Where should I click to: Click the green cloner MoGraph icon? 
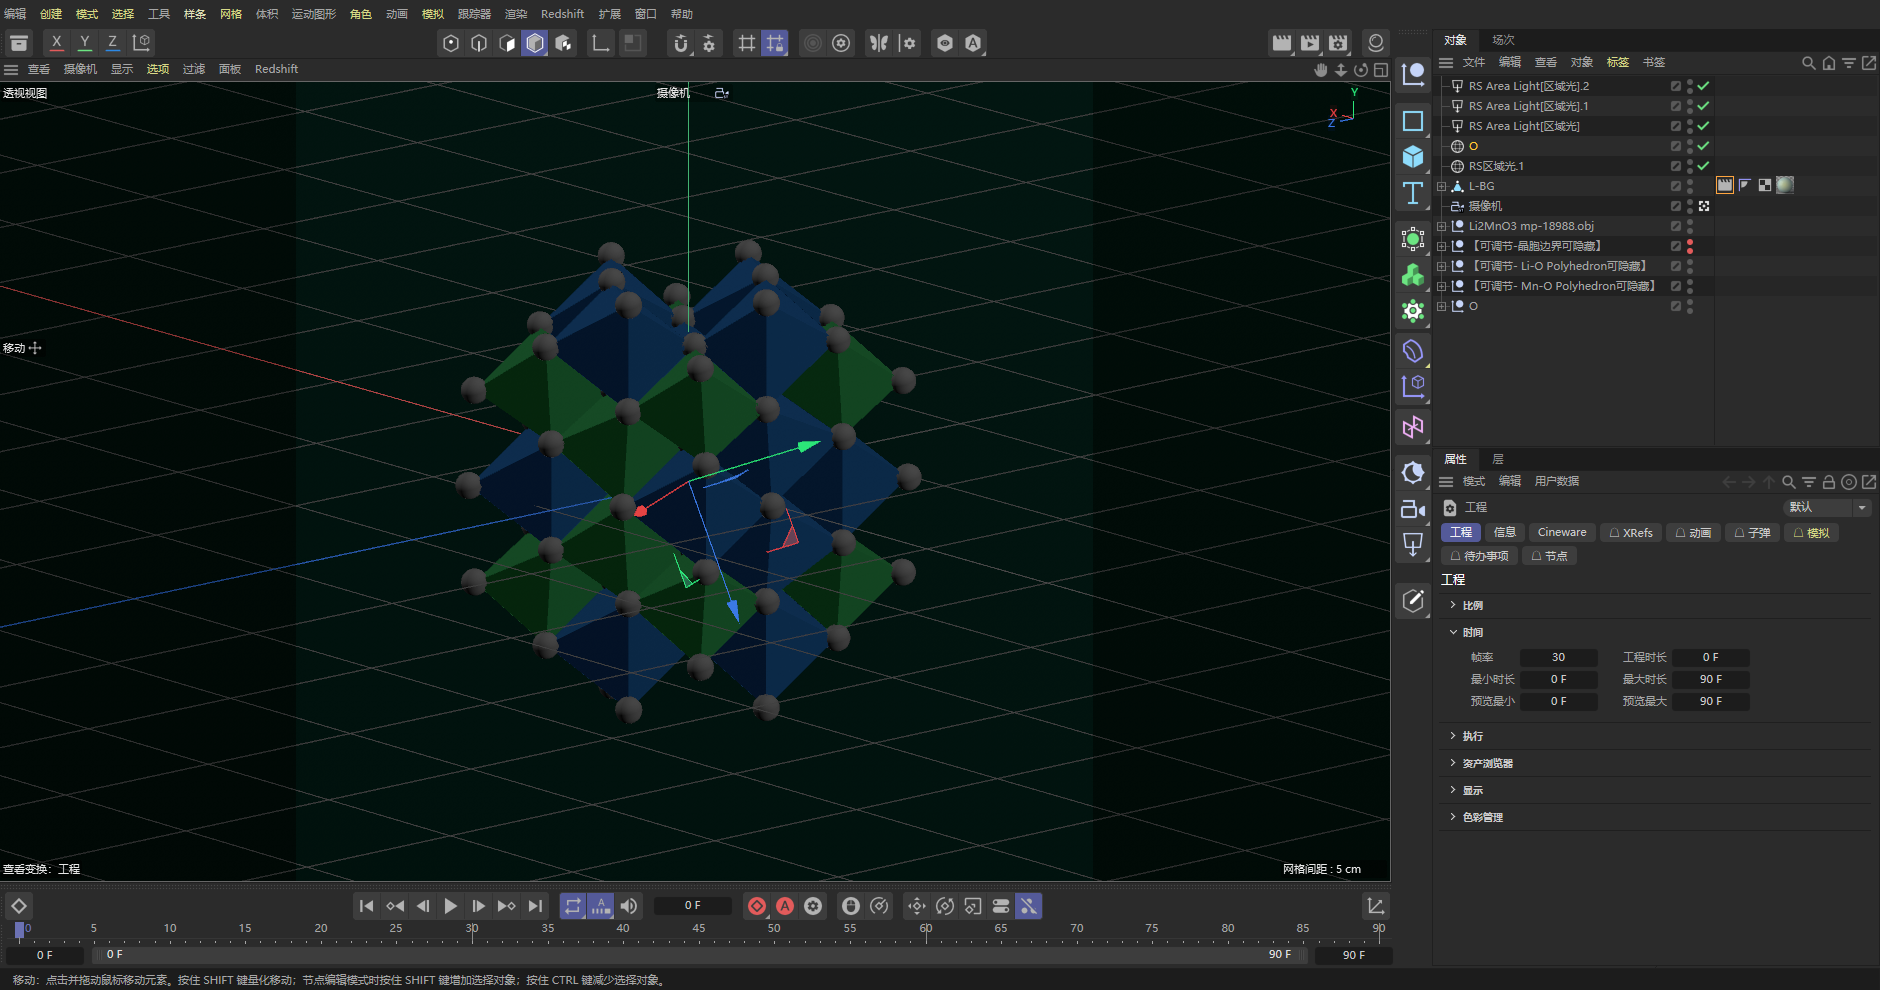(1413, 275)
